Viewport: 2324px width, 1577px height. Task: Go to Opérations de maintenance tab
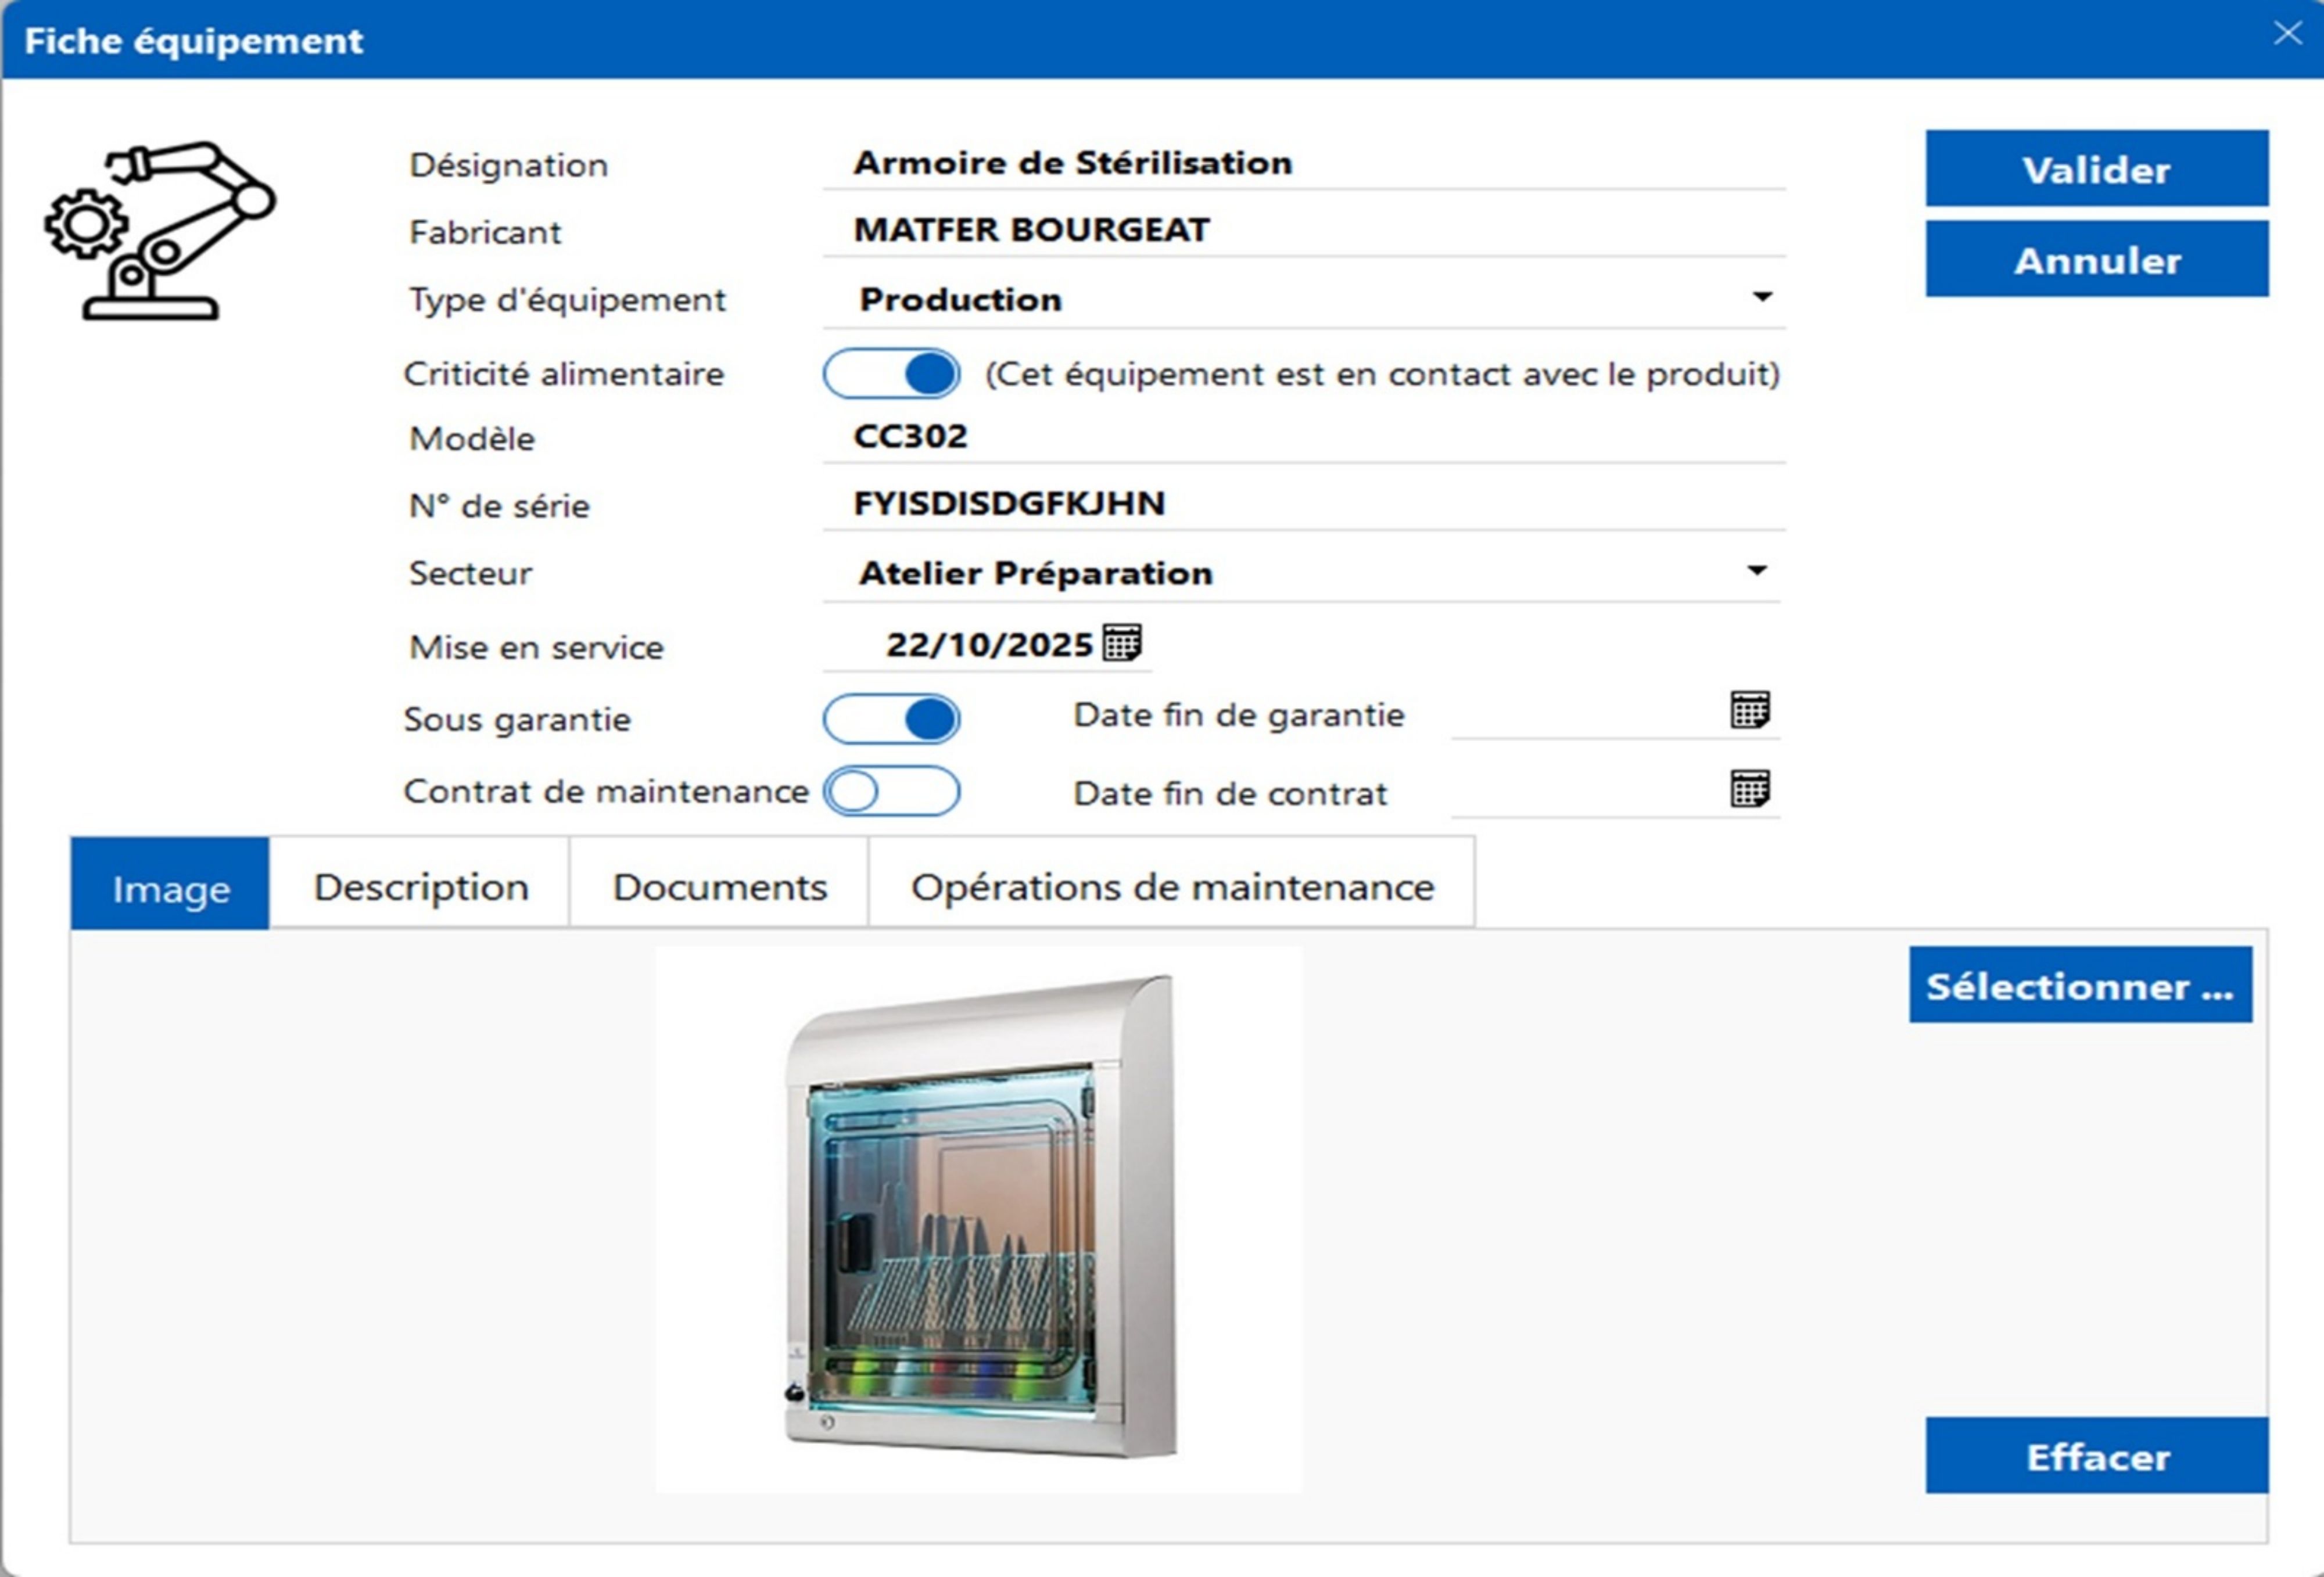[1172, 887]
